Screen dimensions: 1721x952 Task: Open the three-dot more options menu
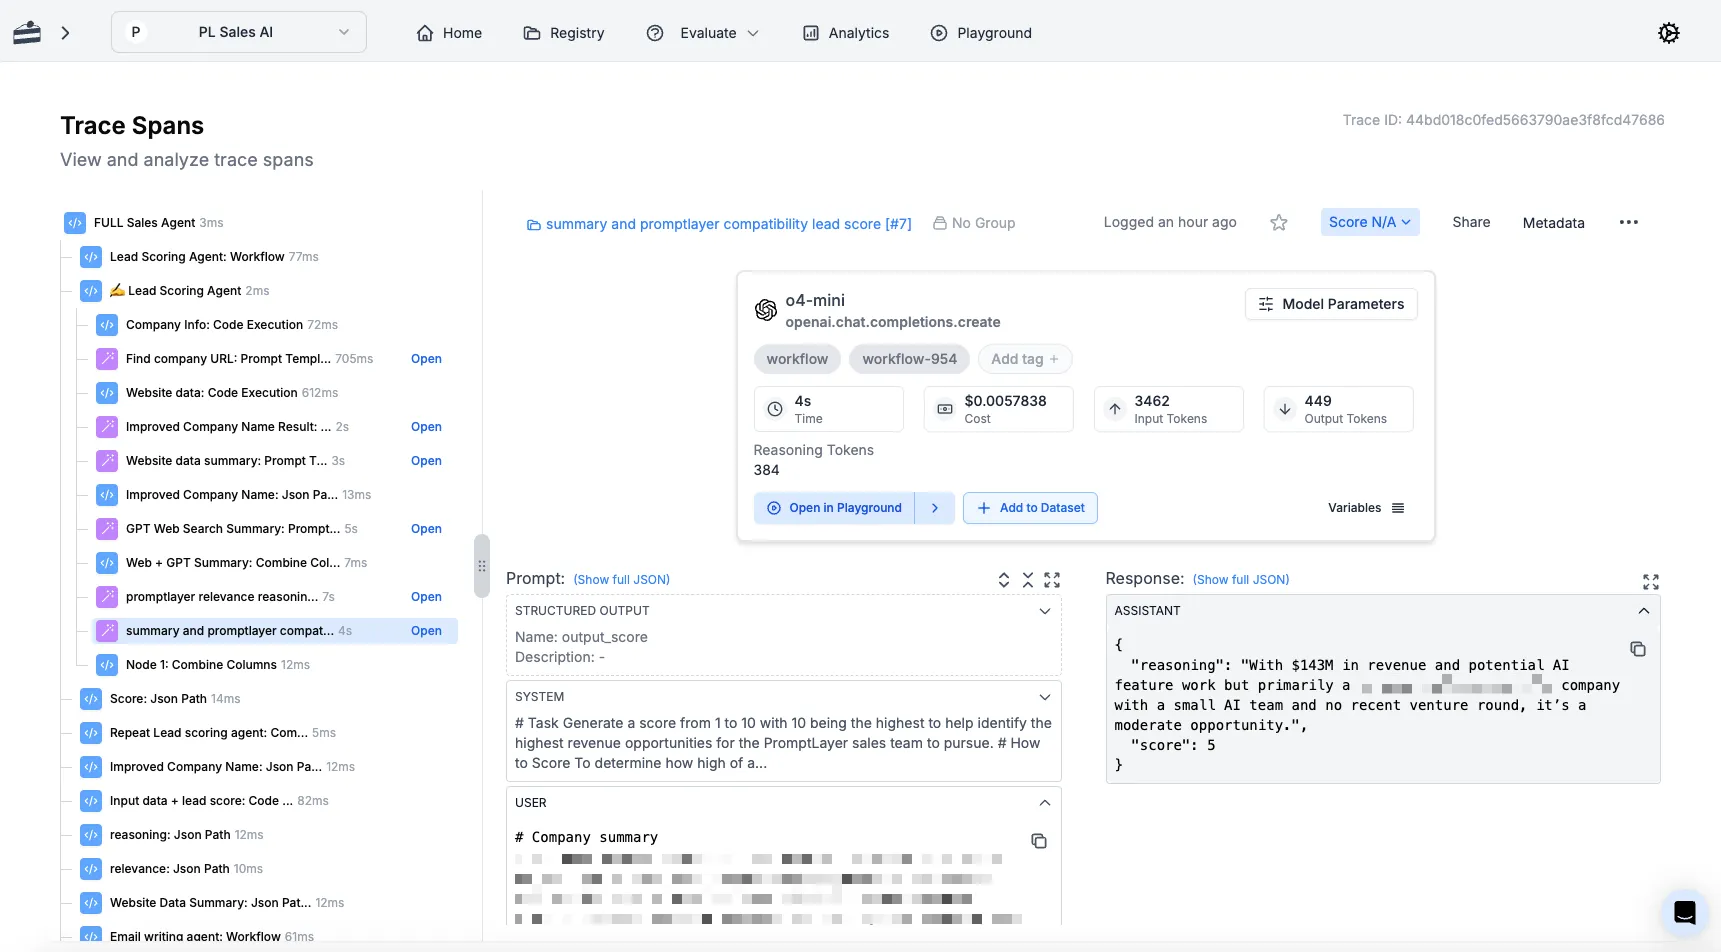click(x=1628, y=223)
